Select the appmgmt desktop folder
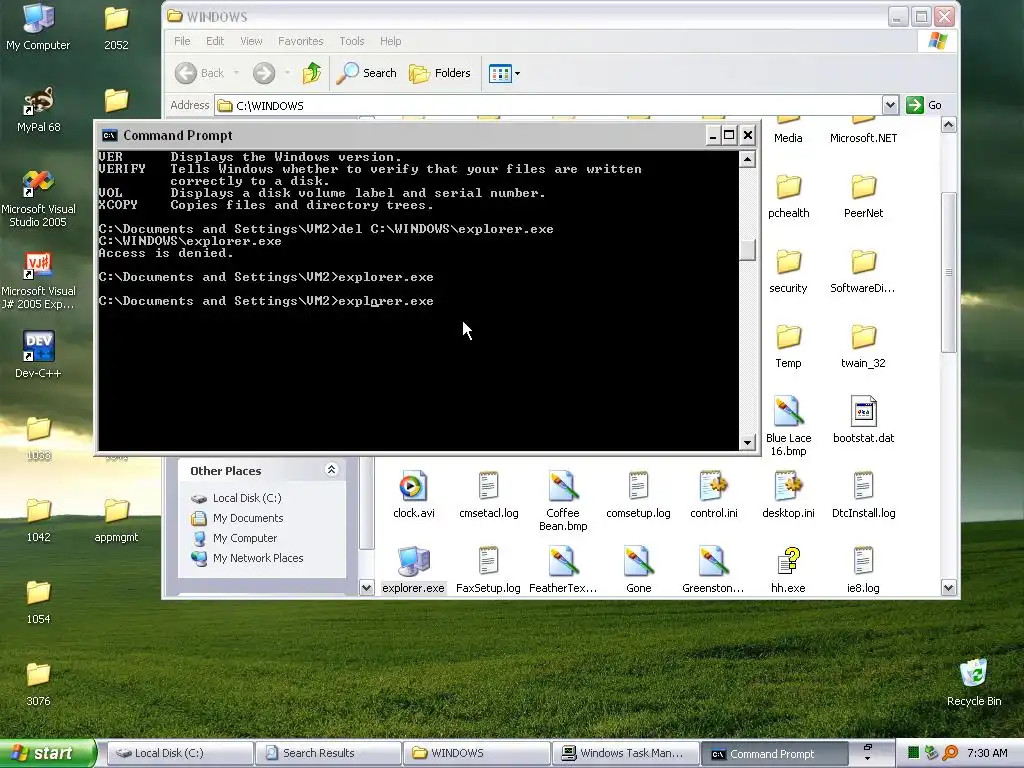The height and width of the screenshot is (768, 1024). click(116, 520)
